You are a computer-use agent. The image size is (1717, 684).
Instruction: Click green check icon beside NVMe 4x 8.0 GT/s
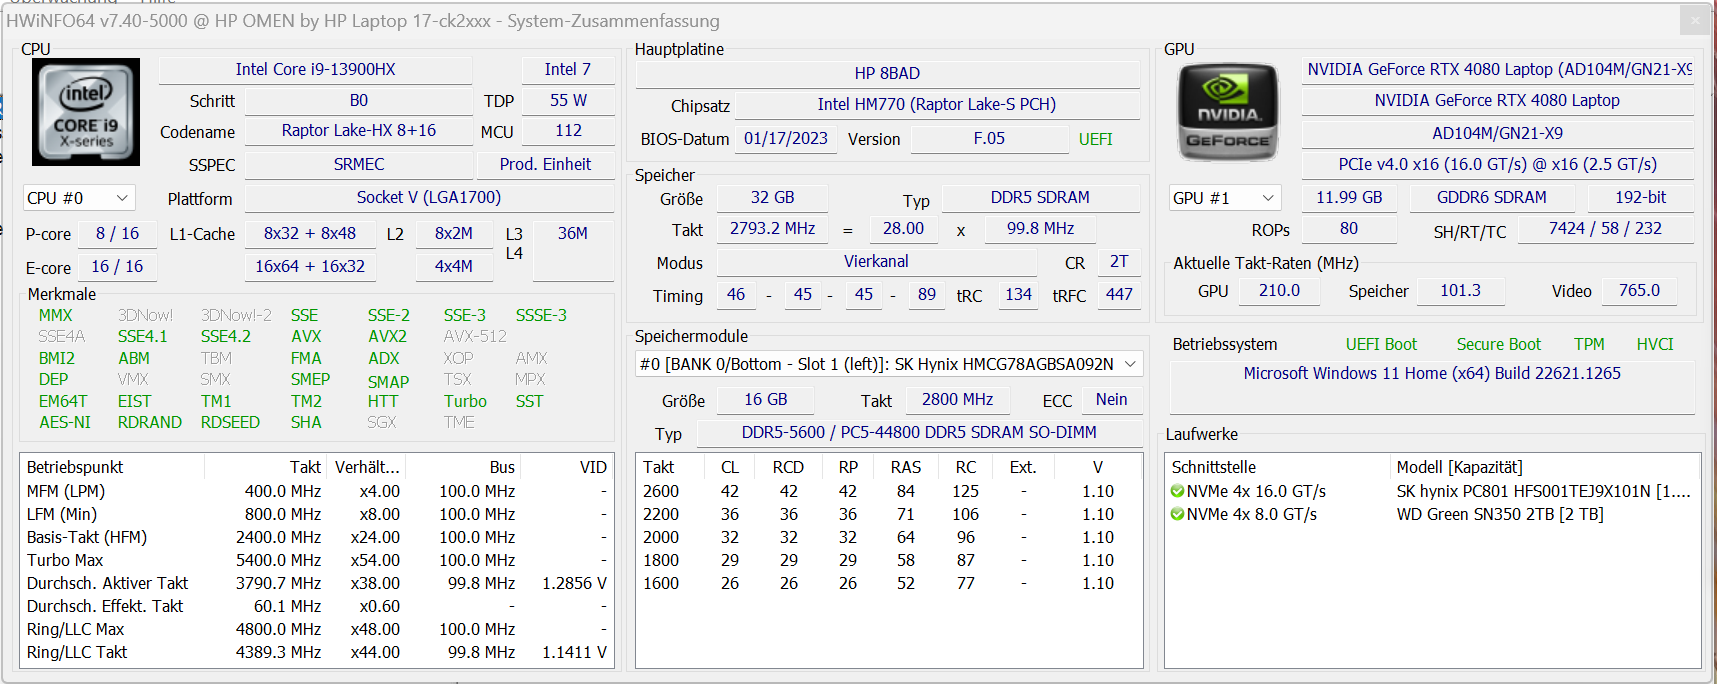pos(1177,514)
